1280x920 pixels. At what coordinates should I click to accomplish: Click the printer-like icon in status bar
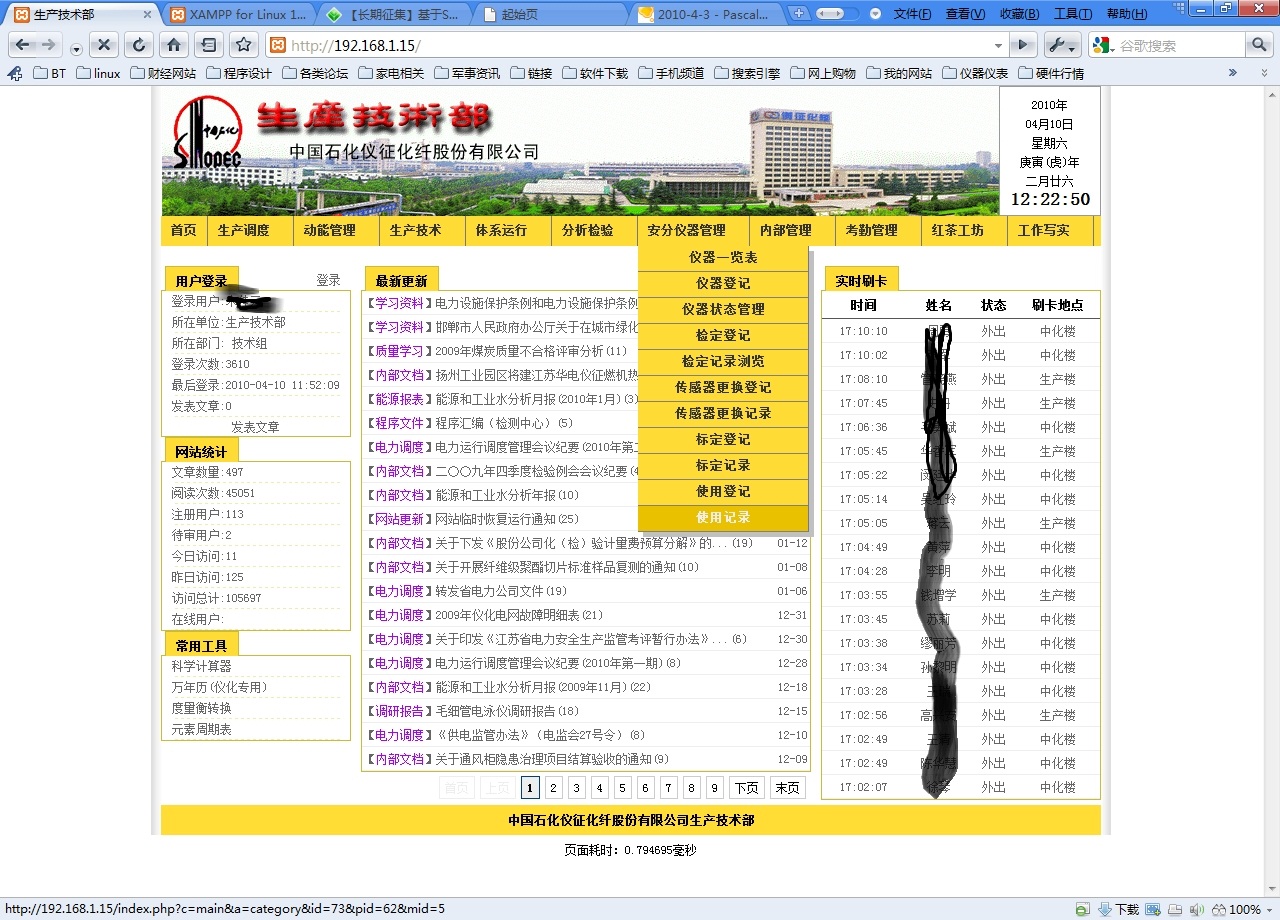[1174, 909]
